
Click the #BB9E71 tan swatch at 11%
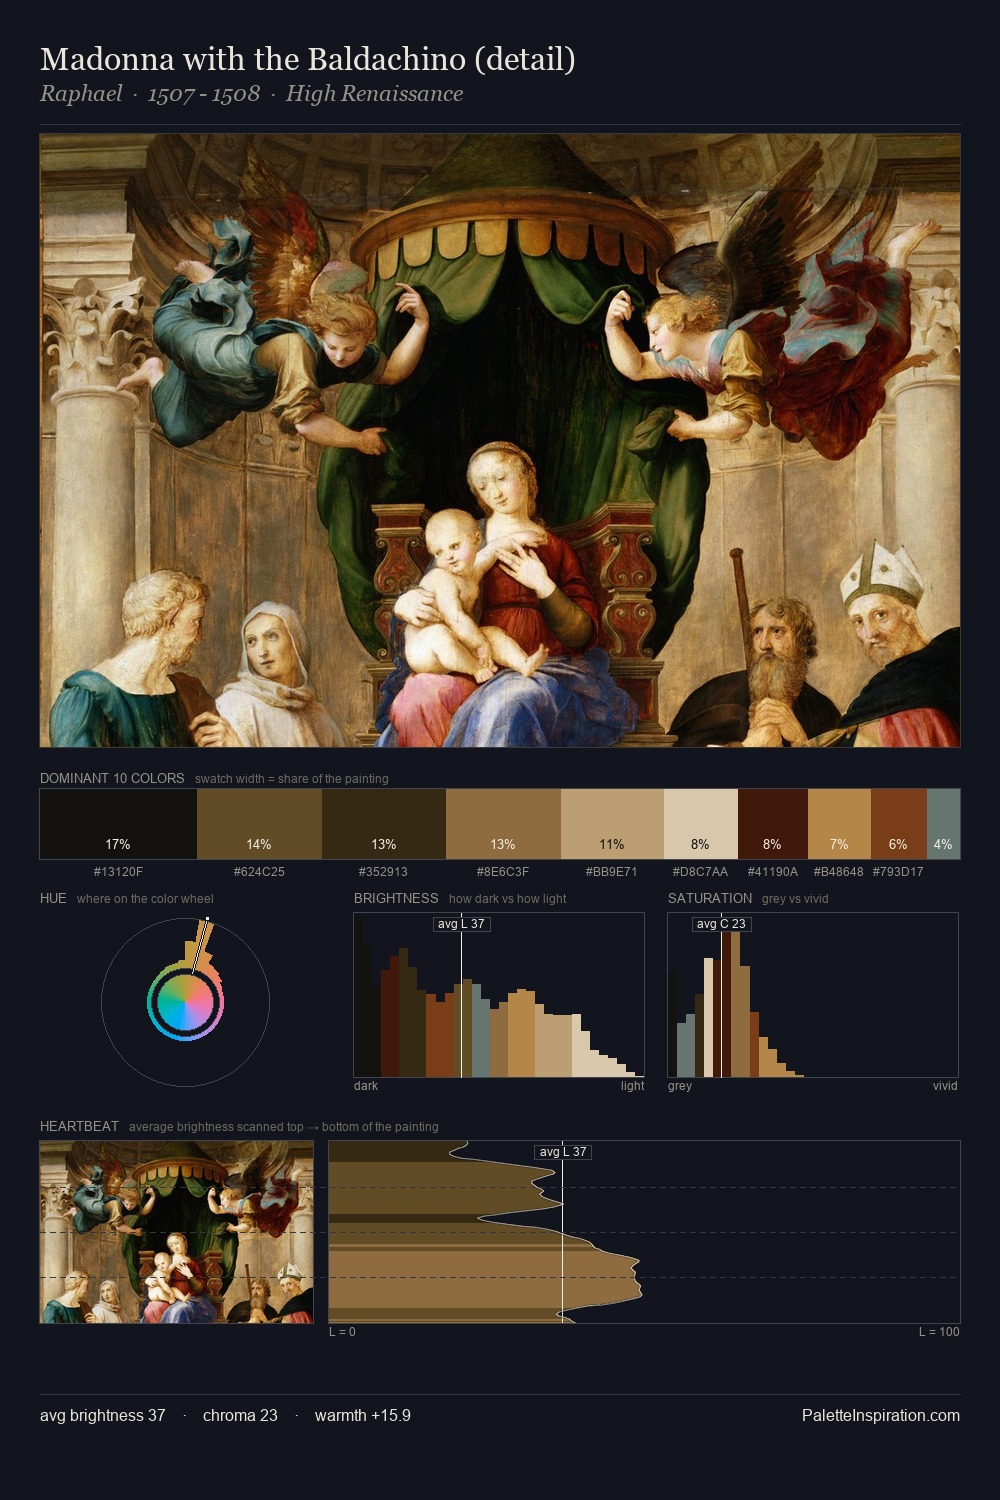pos(612,824)
